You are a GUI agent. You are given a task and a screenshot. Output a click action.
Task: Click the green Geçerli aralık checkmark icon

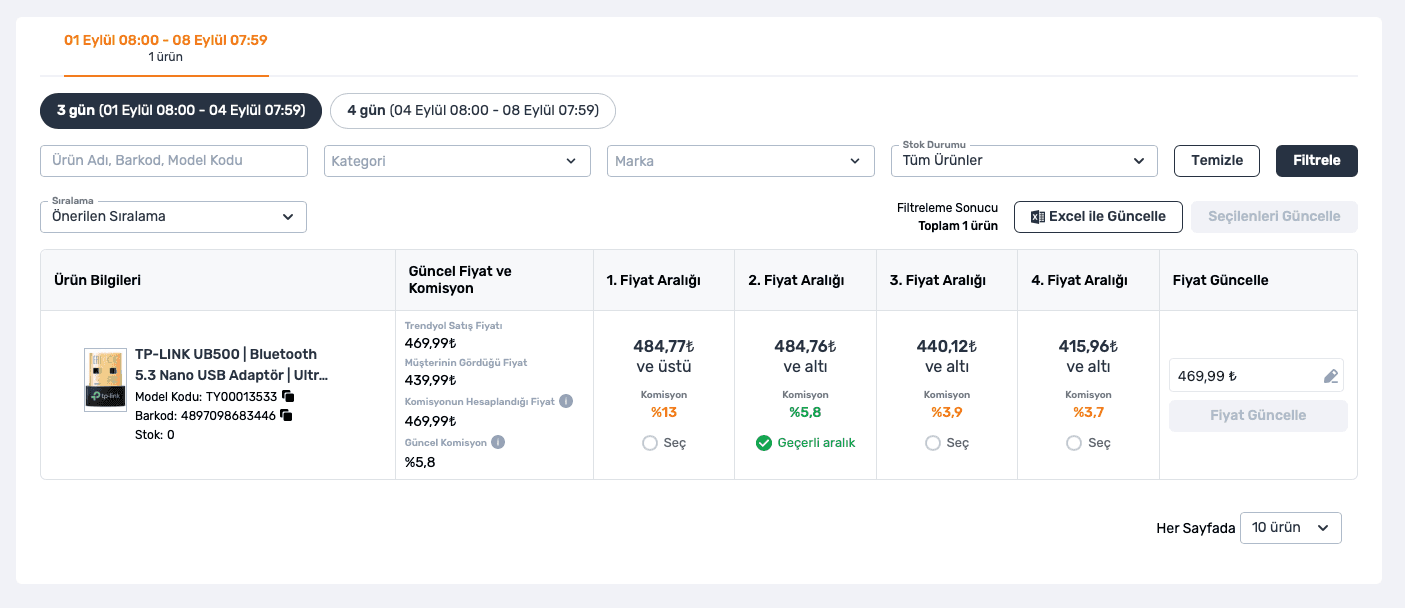(x=764, y=443)
